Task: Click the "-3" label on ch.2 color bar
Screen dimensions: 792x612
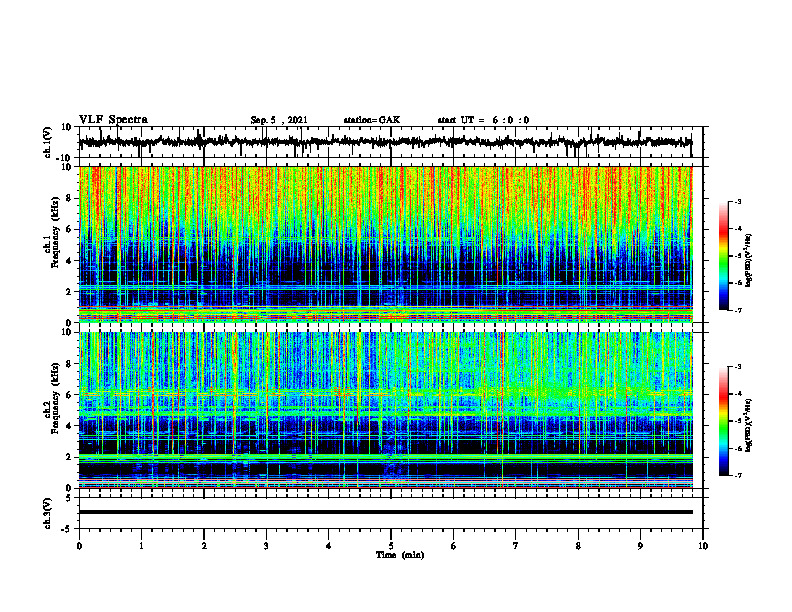Action: (737, 367)
